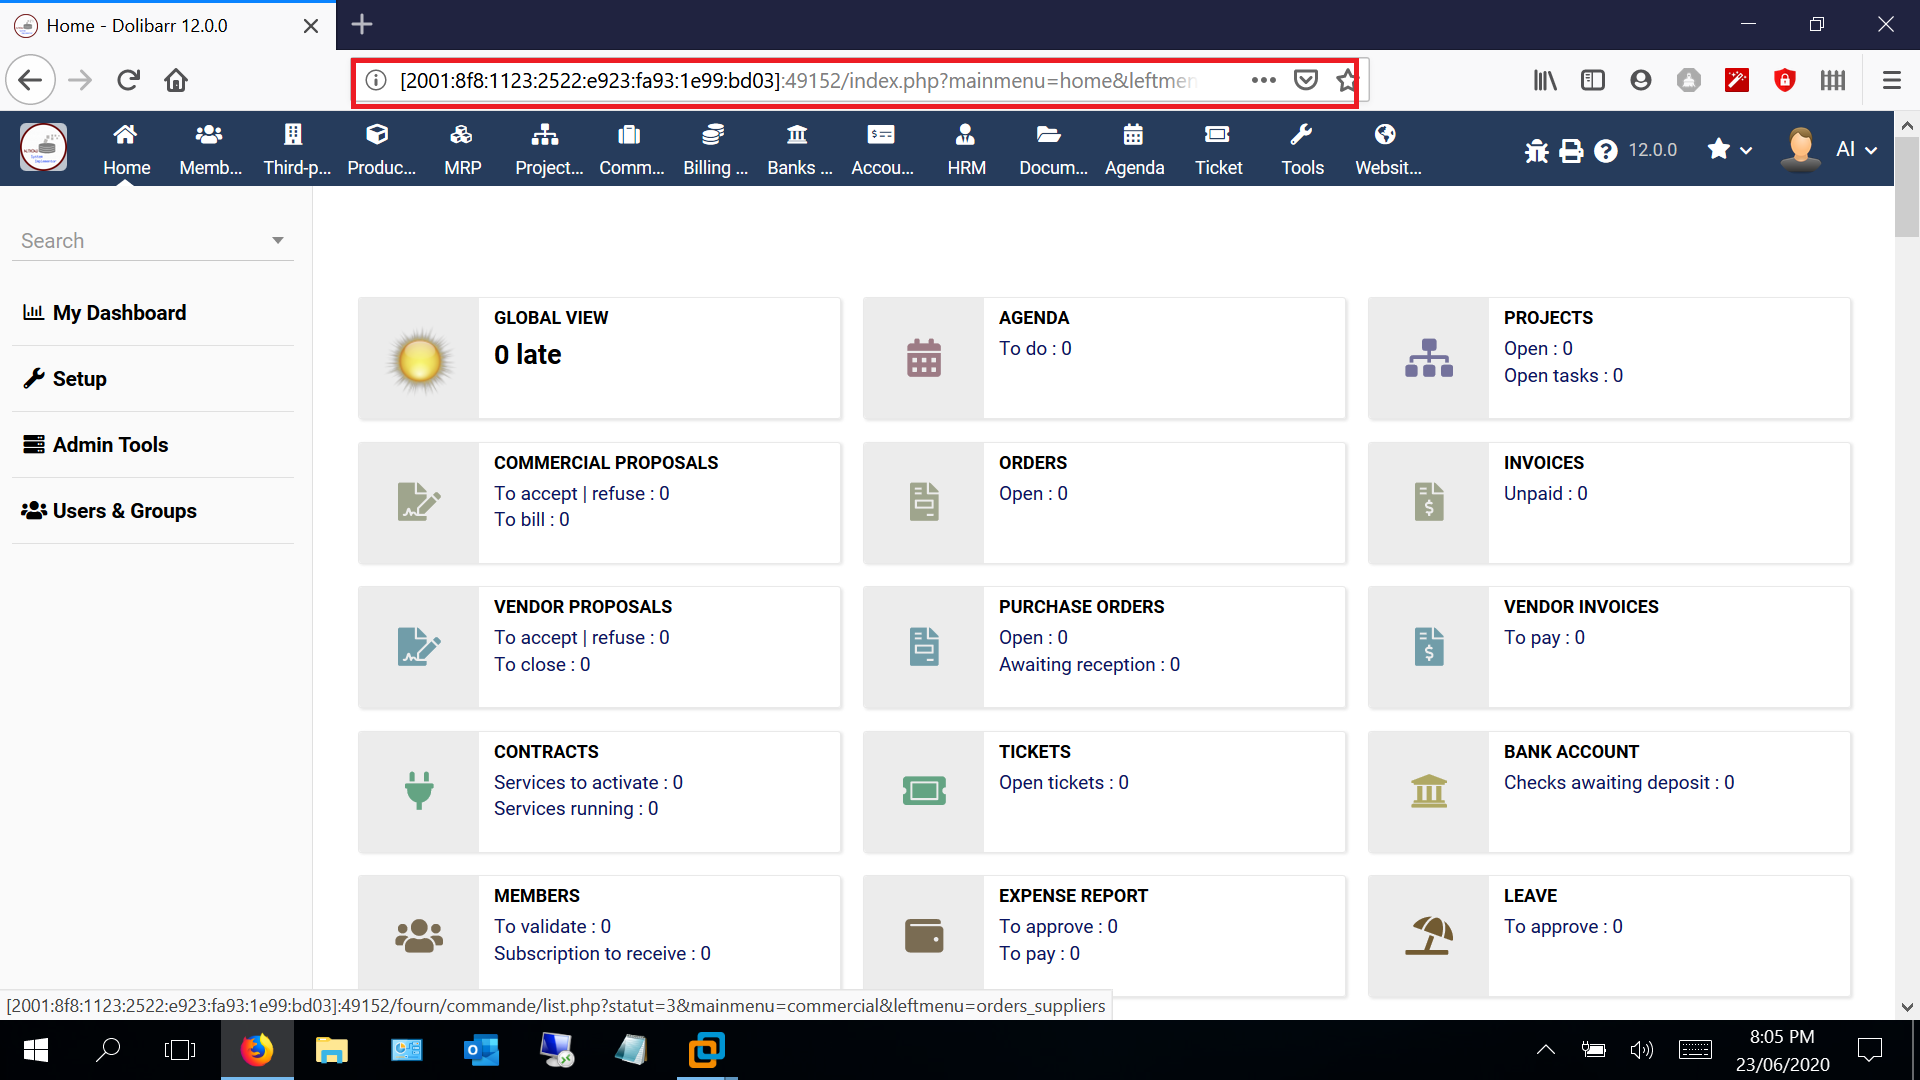This screenshot has width=1920, height=1080.
Task: Open the Search dropdown in sidebar
Action: [153, 240]
